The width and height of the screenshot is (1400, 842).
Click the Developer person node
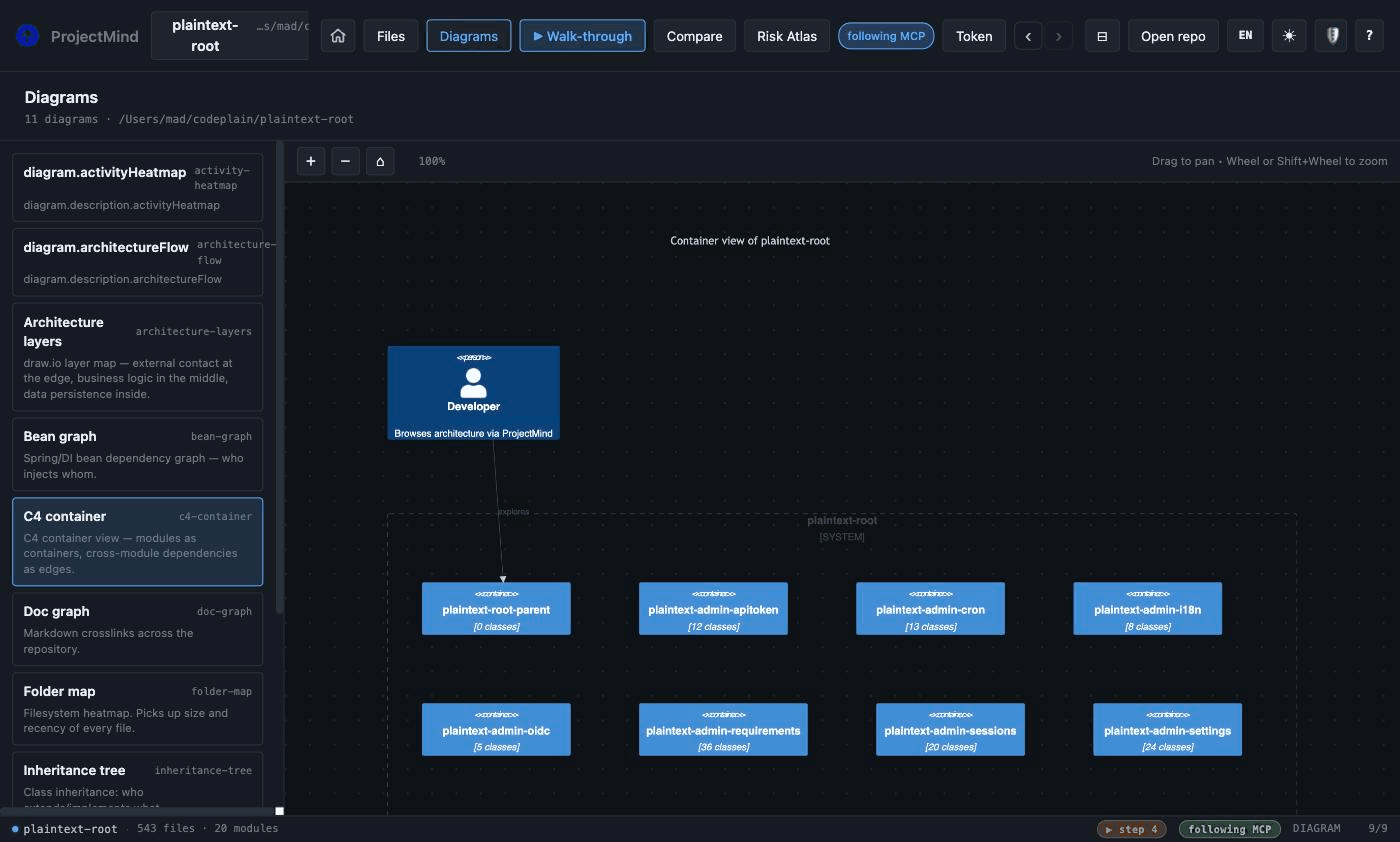tap(474, 393)
